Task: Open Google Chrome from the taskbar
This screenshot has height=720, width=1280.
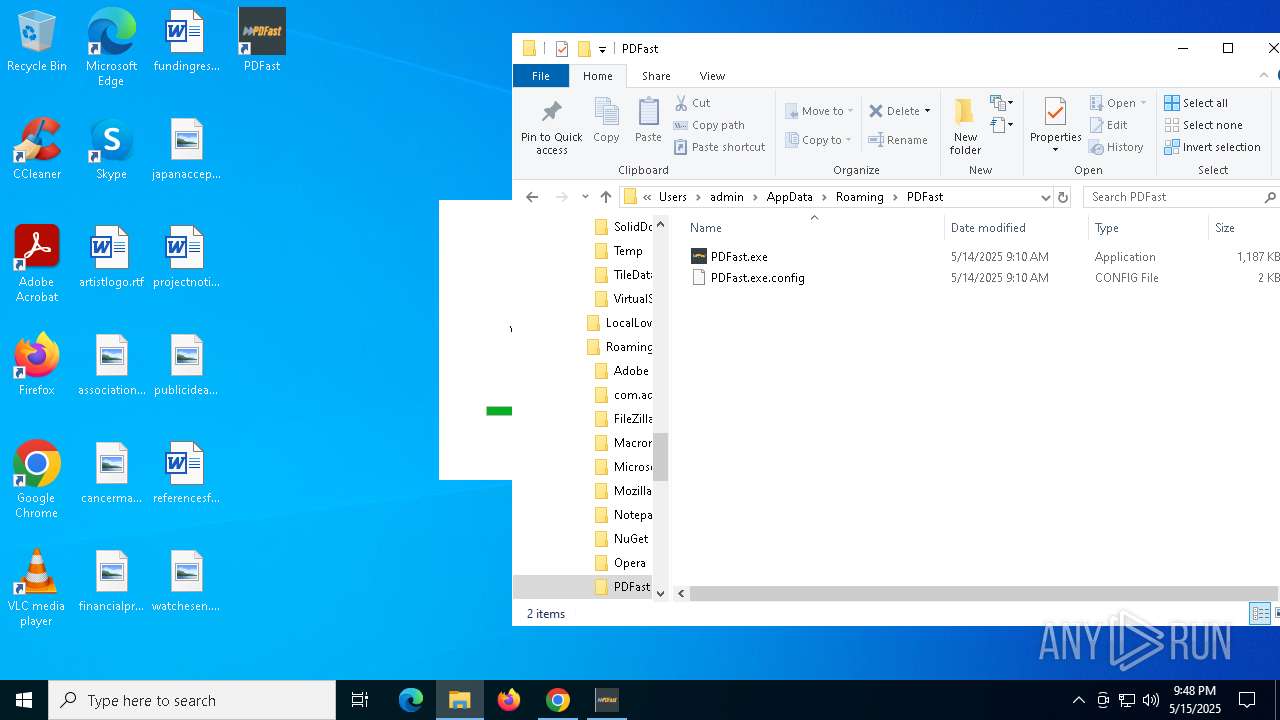Action: pos(558,700)
